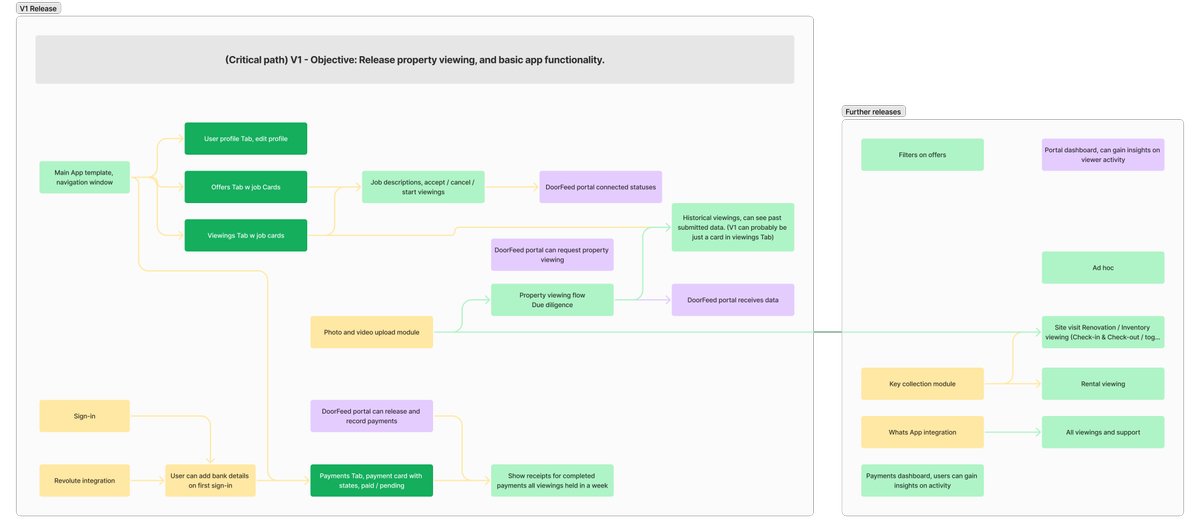Click the User profile Tab card
This screenshot has width=1200, height=532.
pos(246,139)
